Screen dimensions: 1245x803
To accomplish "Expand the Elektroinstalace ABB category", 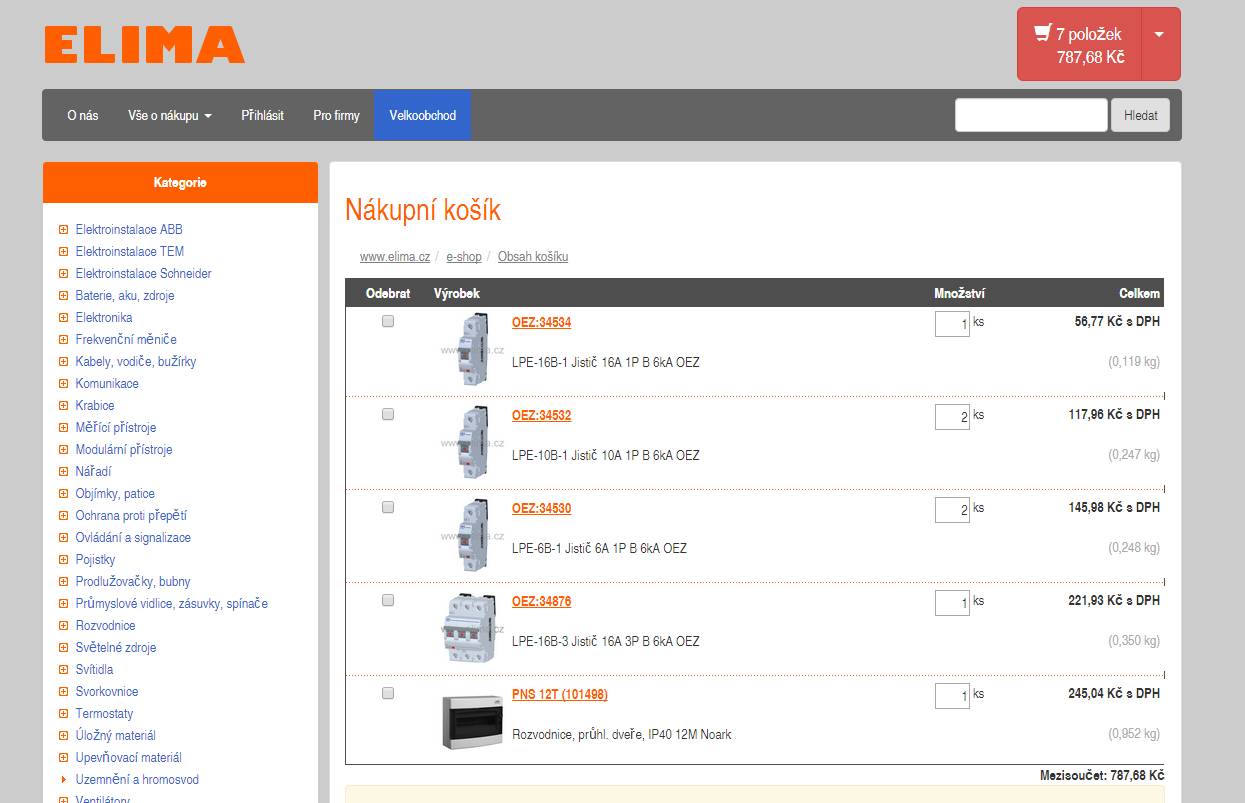I will [x=64, y=229].
